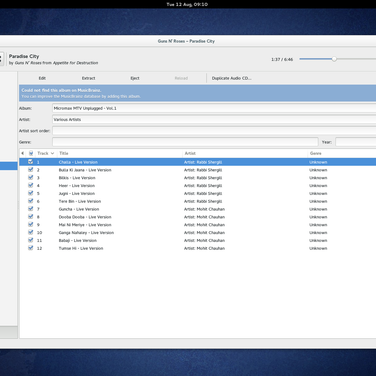Select 'Mai Ni Meriye - Live Version' title

coord(85,225)
